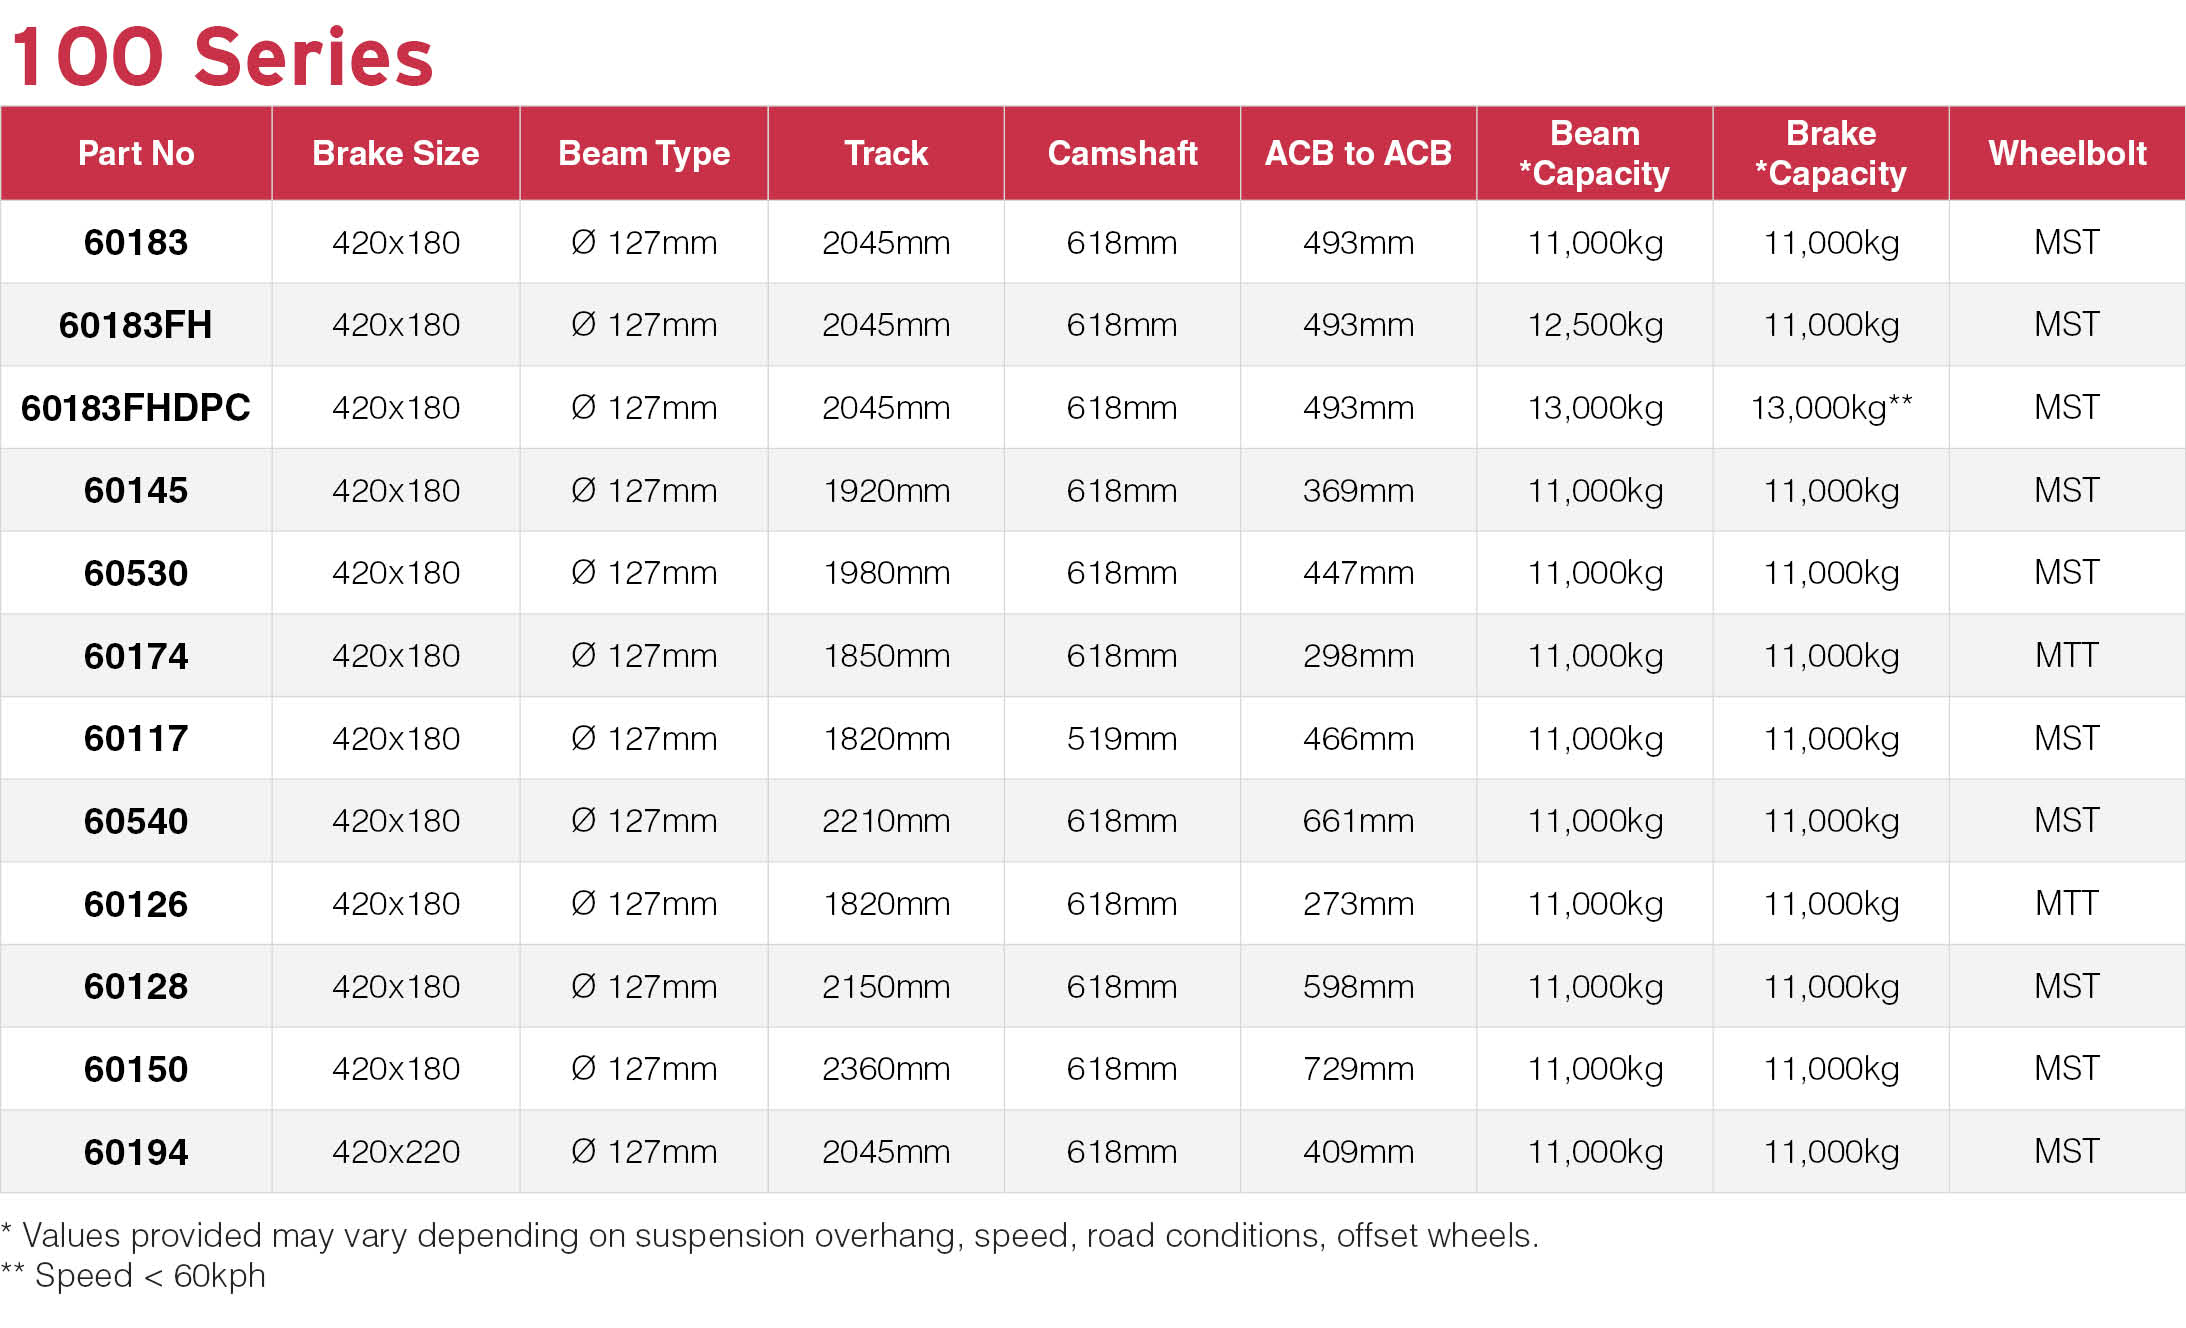Select the 1920mm track cell
This screenshot has height=1328, width=2186.
click(886, 491)
